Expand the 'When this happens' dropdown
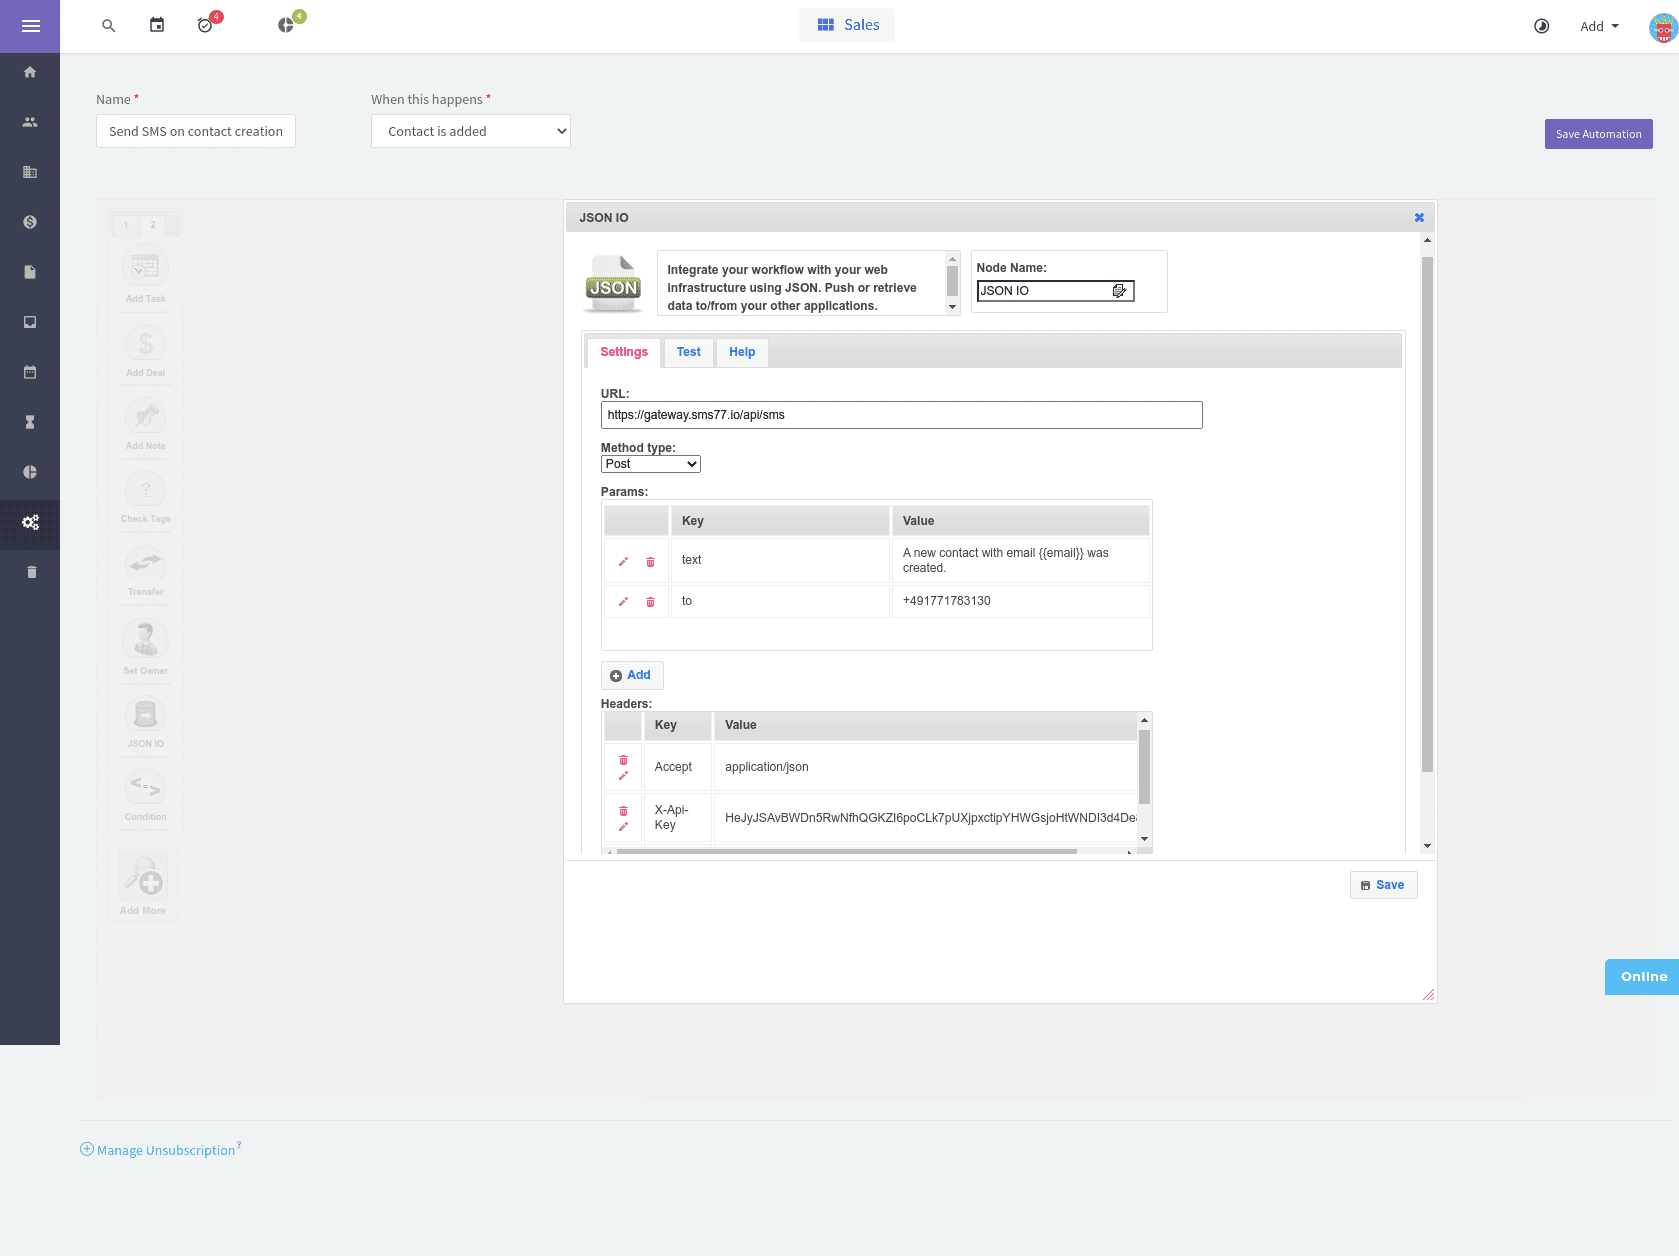The height and width of the screenshot is (1256, 1679). pyautogui.click(x=470, y=131)
